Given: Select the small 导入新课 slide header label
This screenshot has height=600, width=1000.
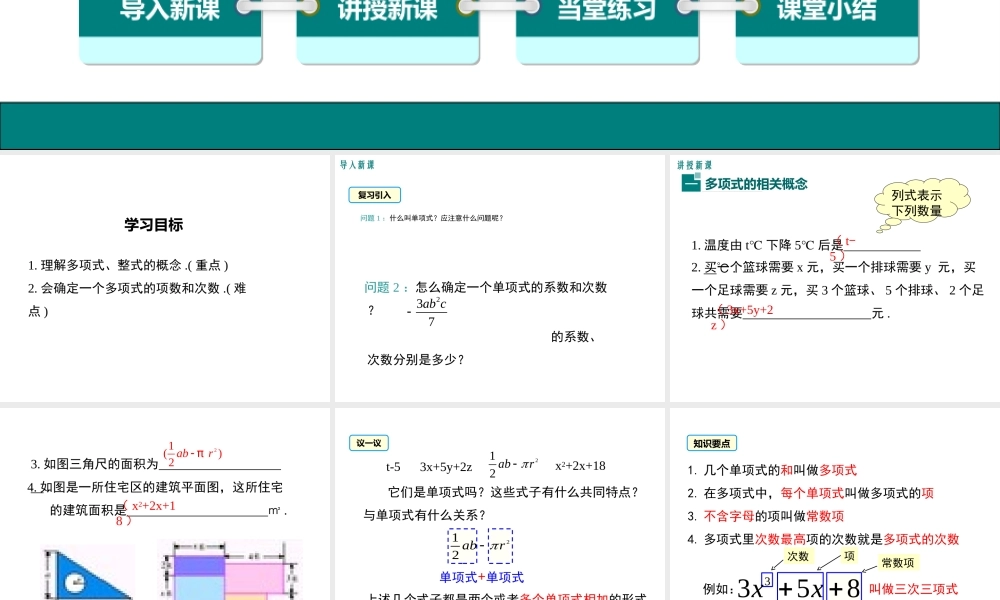Looking at the screenshot, I should point(357,165).
